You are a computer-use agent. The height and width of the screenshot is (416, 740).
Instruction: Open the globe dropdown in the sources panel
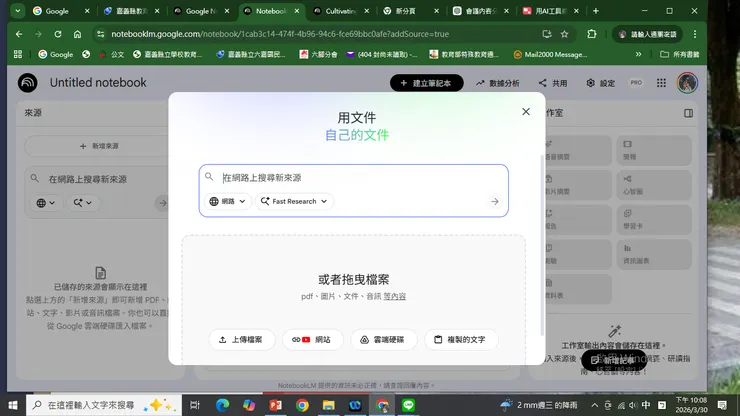click(x=46, y=203)
